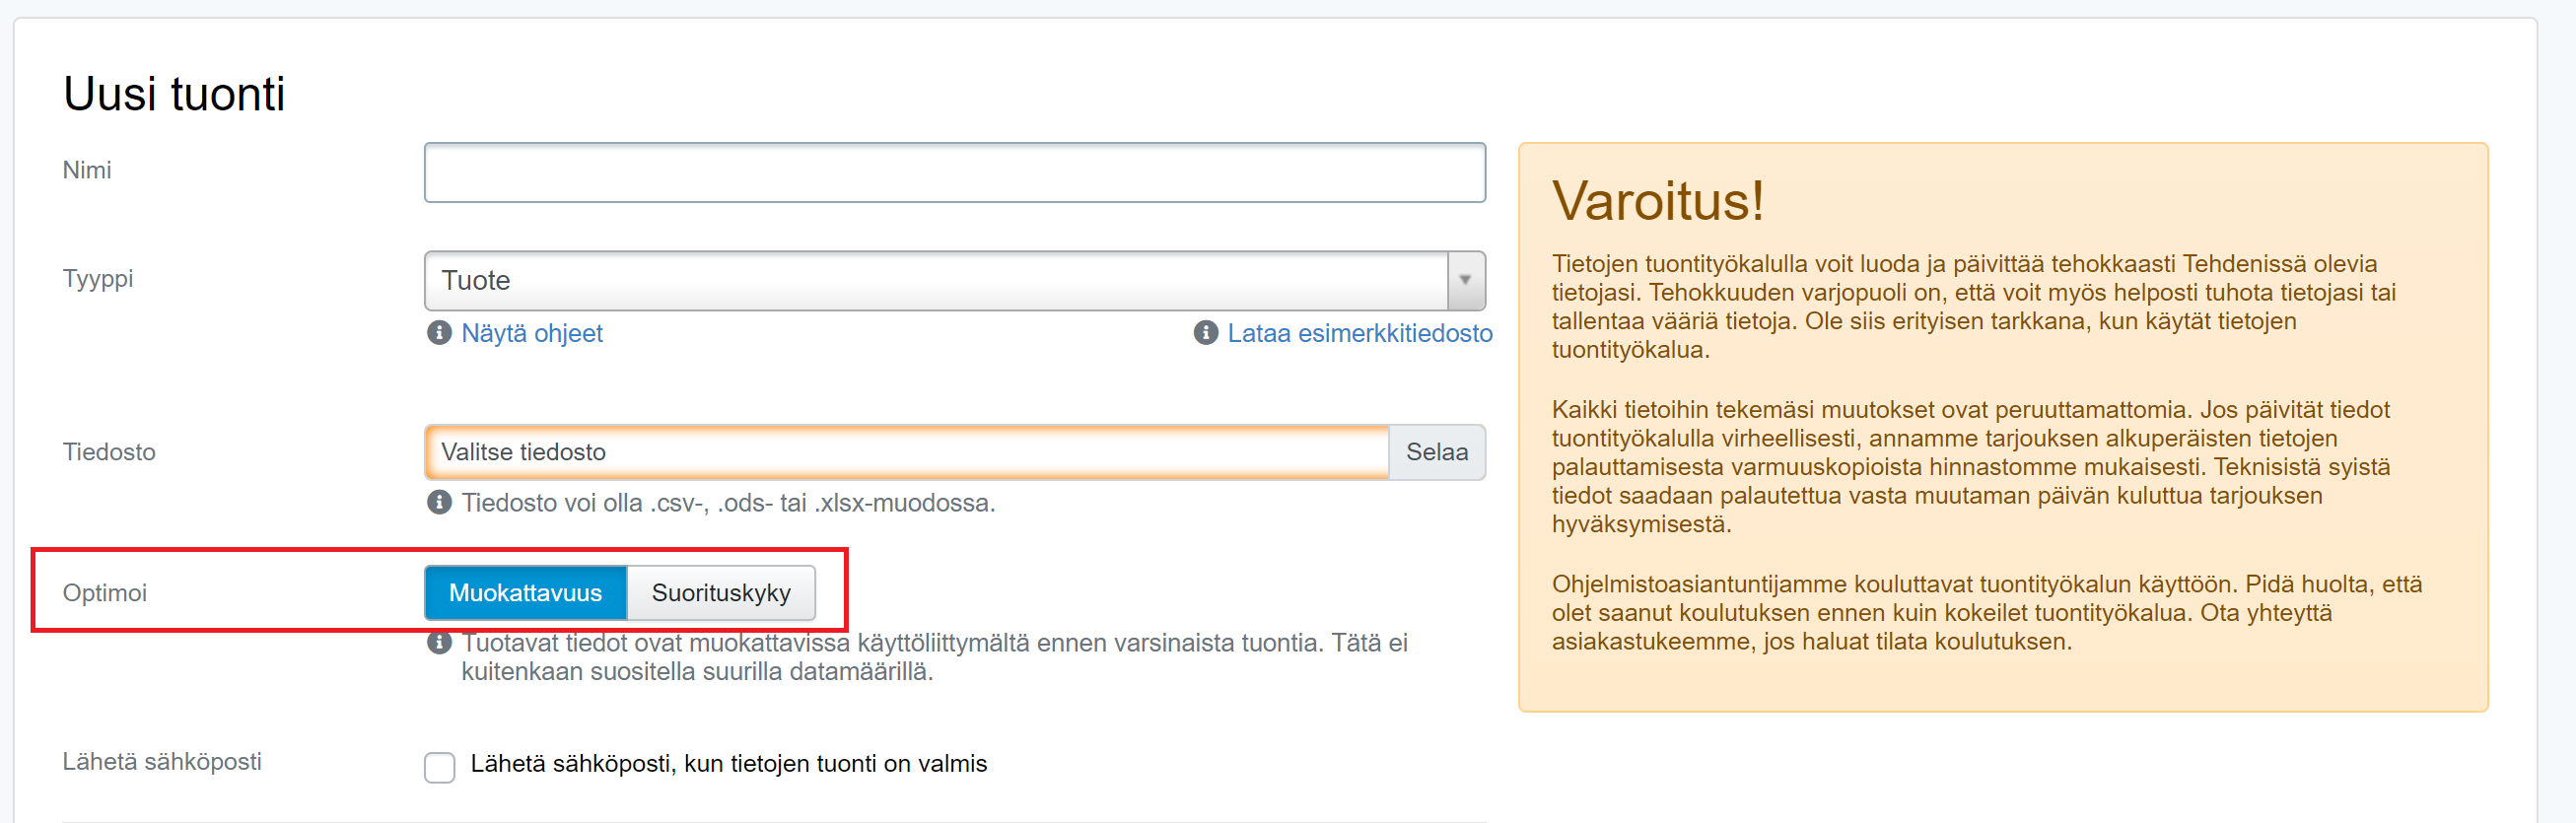Focus the Nimi text input field
Screen dimensions: 2576x823
click(x=954, y=173)
